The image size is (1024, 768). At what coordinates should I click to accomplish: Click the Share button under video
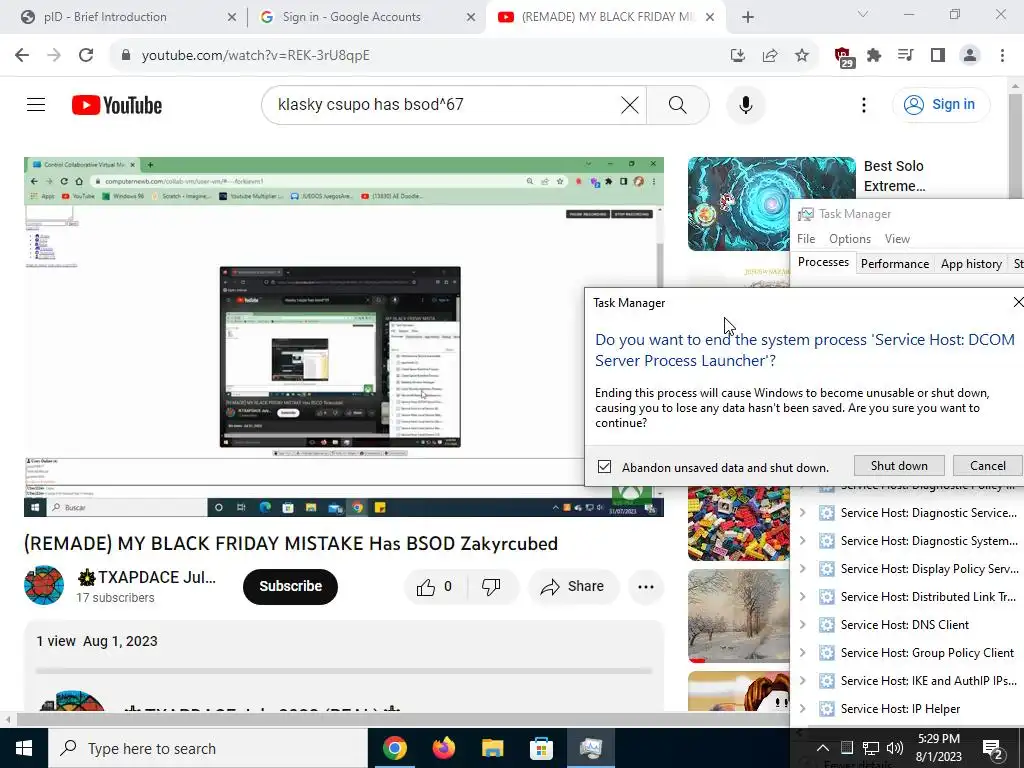coord(573,586)
